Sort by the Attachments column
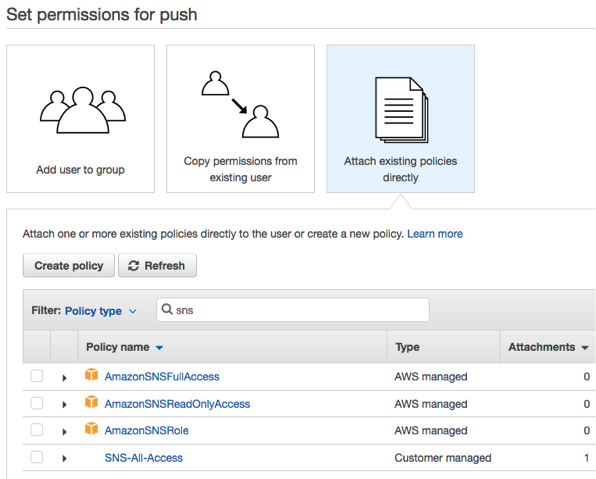Image resolution: width=596 pixels, height=479 pixels. point(548,347)
